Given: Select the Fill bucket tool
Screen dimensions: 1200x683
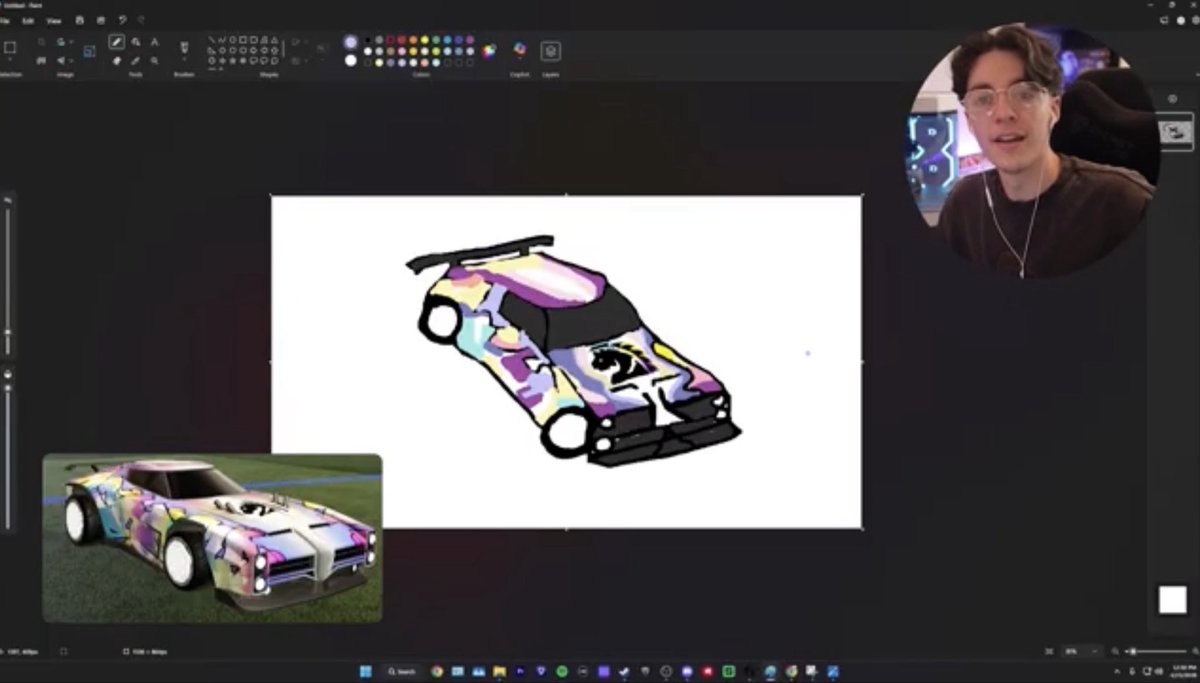Looking at the screenshot, I should [135, 42].
